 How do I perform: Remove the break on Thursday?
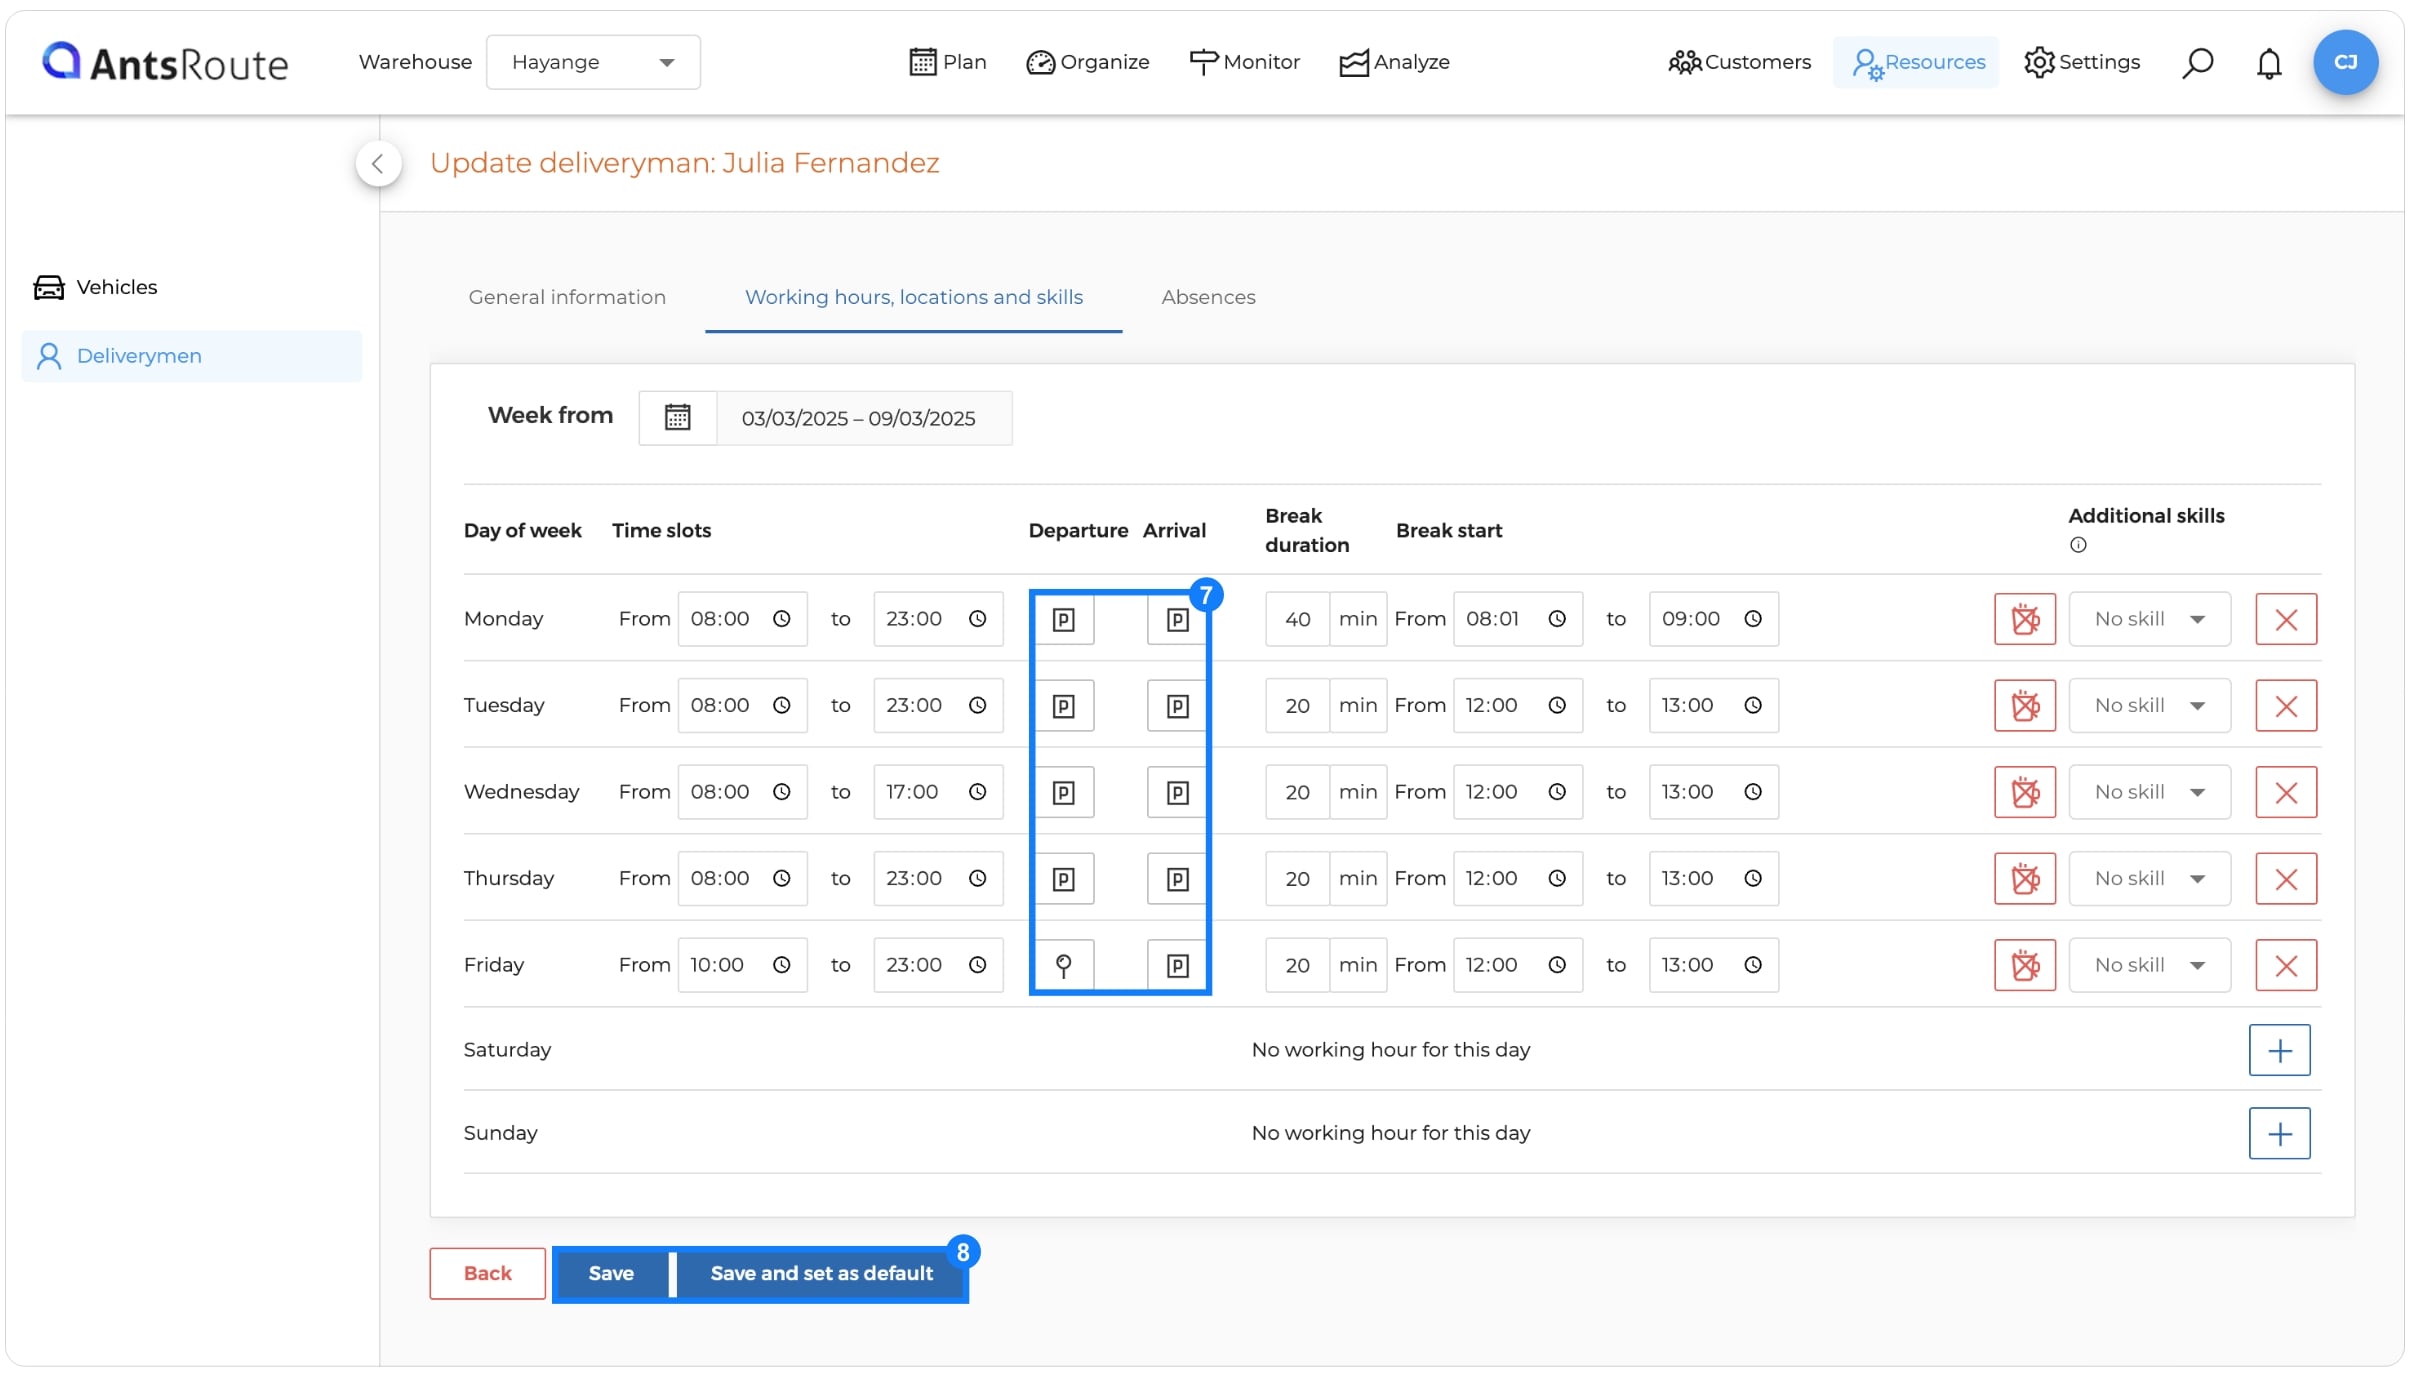click(x=2025, y=879)
